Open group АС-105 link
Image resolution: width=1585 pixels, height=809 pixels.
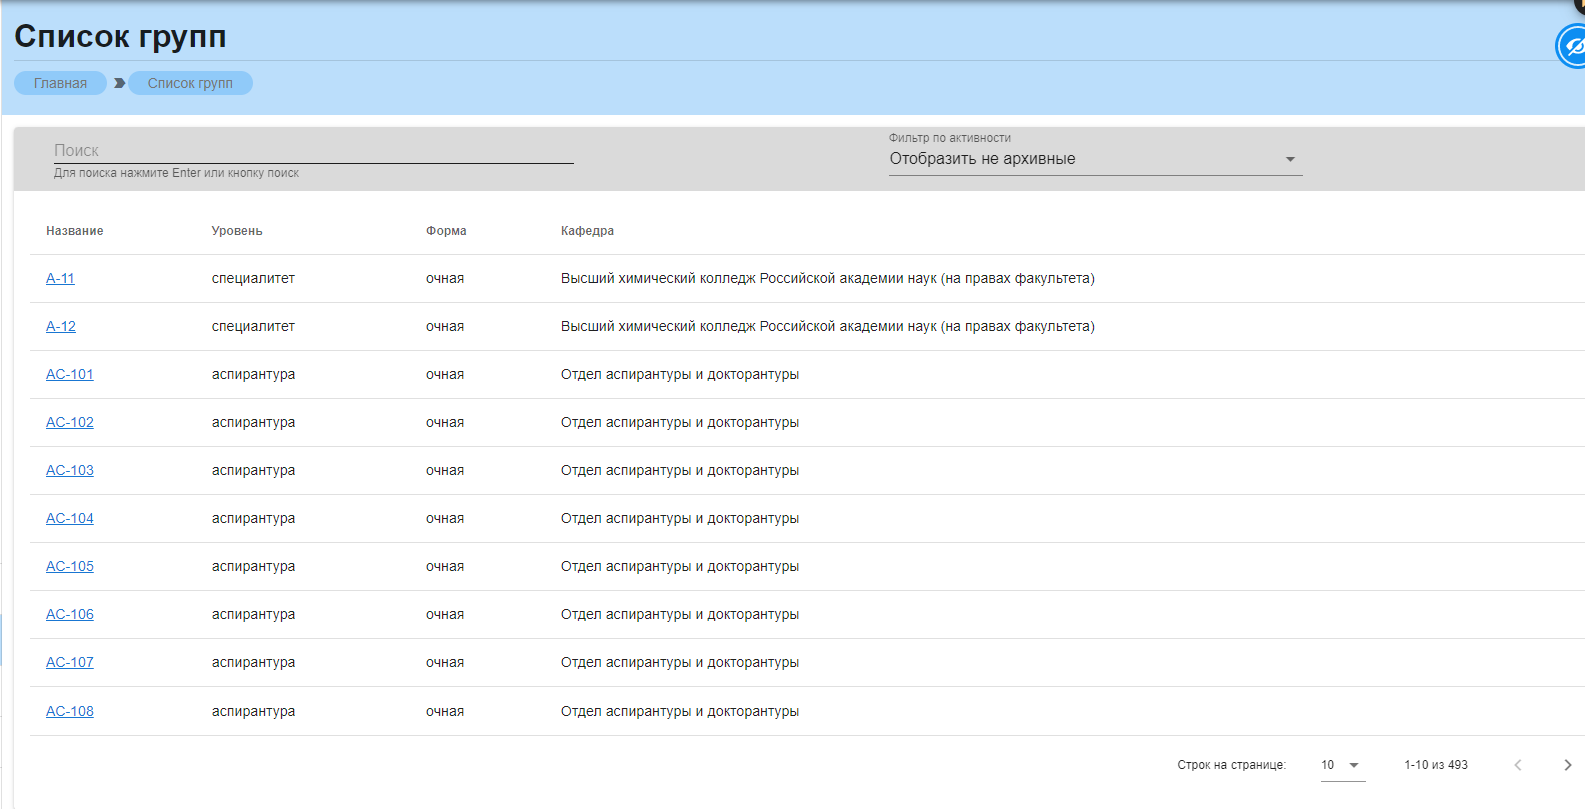(70, 567)
